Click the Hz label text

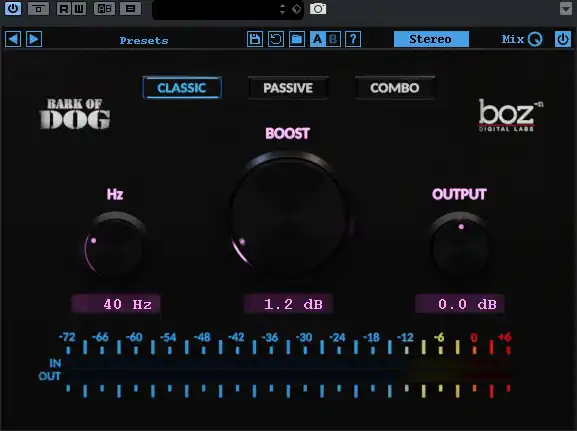[x=115, y=194]
